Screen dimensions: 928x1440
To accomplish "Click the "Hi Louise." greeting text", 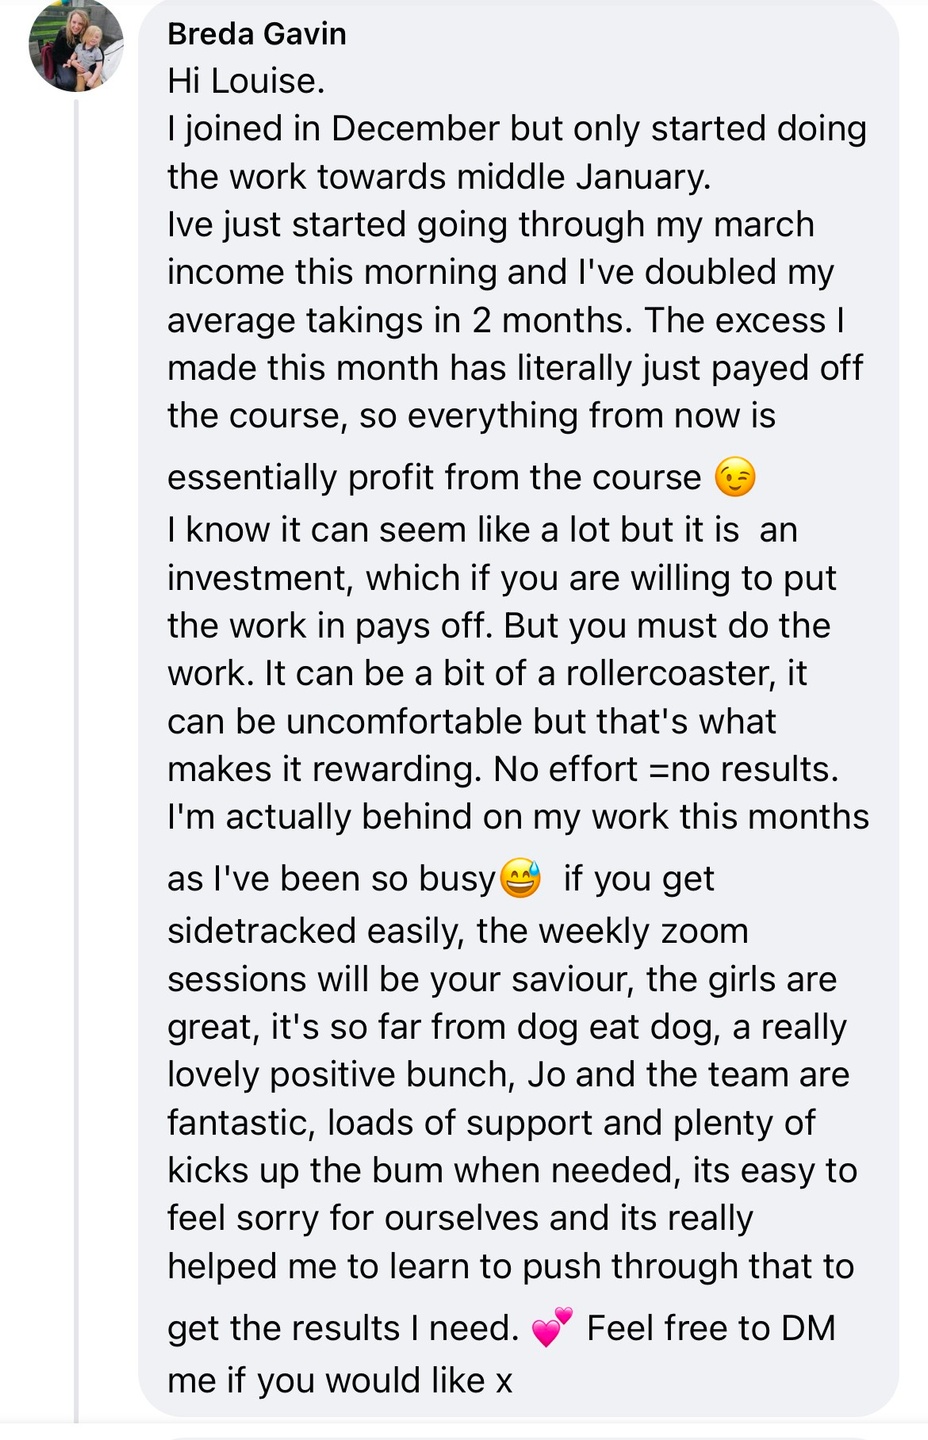I will tap(246, 81).
